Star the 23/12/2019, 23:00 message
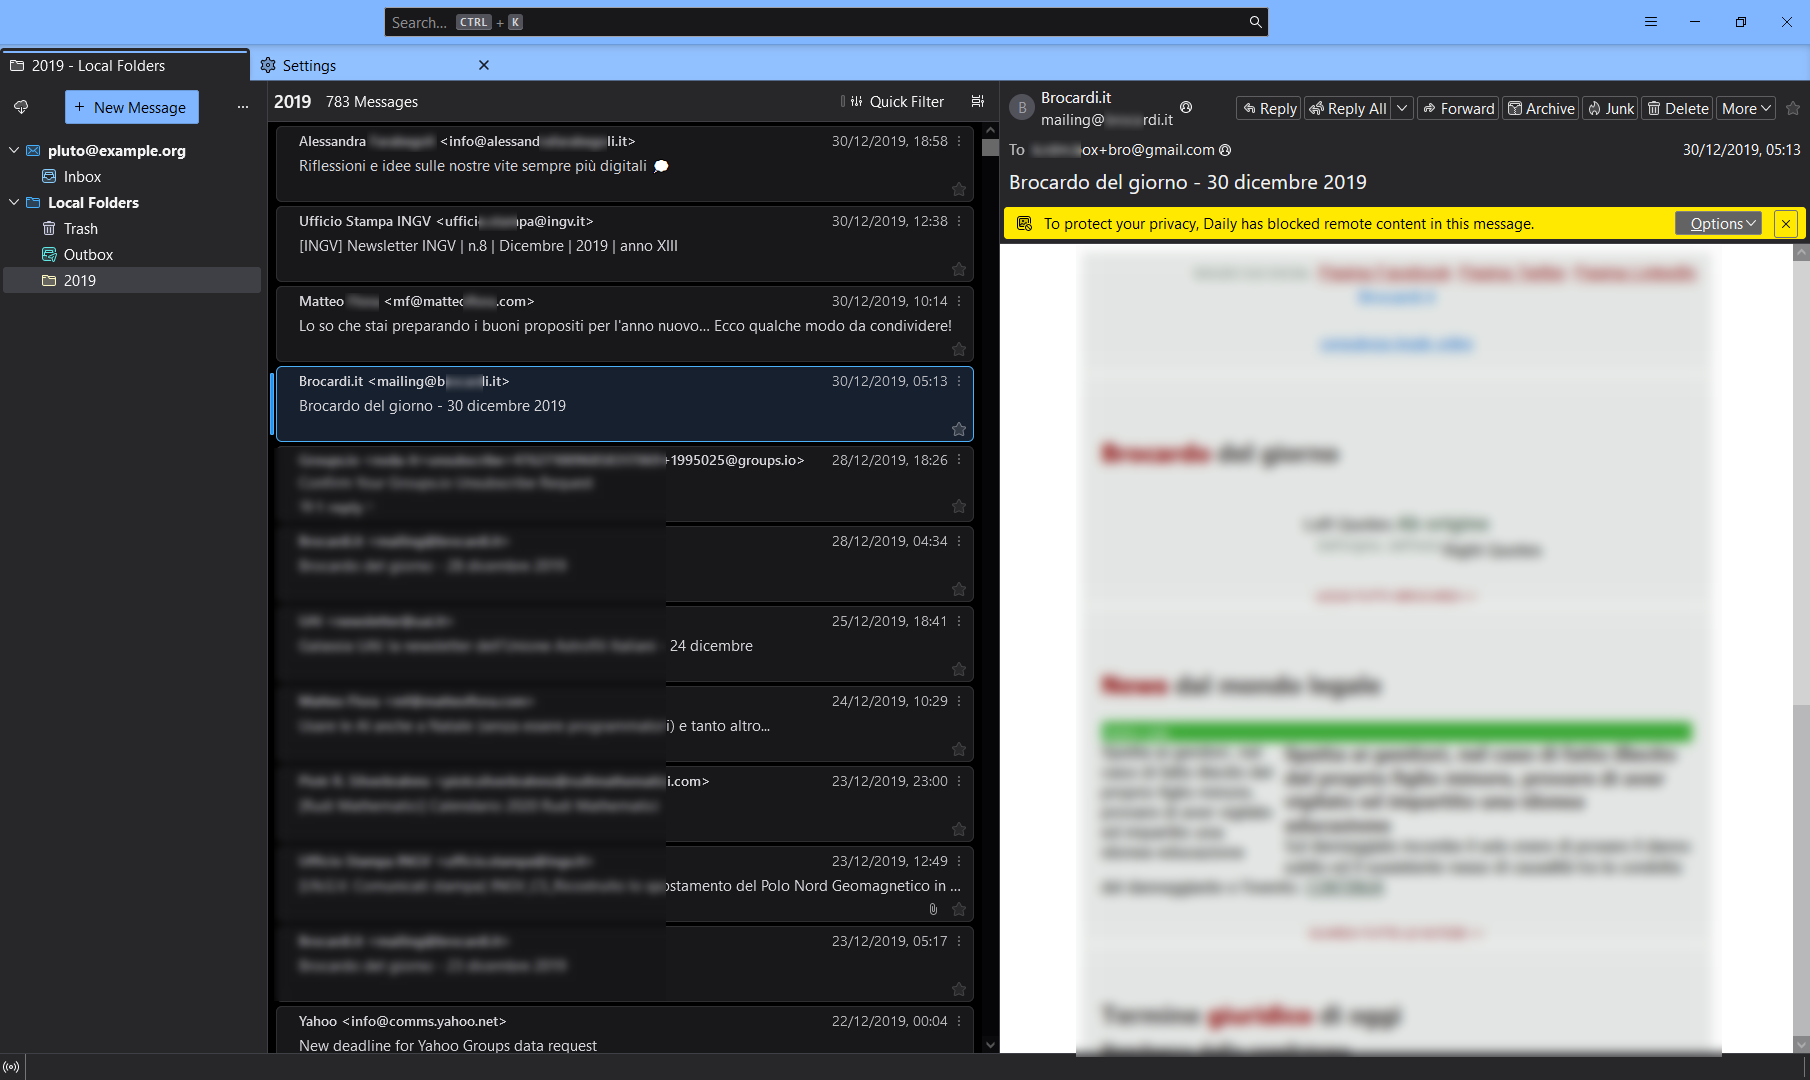The height and width of the screenshot is (1080, 1810). pos(959,829)
